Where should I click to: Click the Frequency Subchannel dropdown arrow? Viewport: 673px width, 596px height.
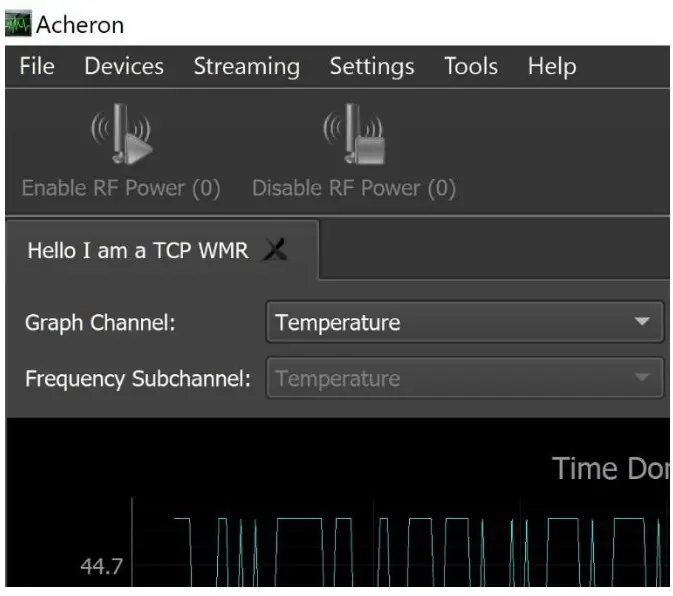642,379
